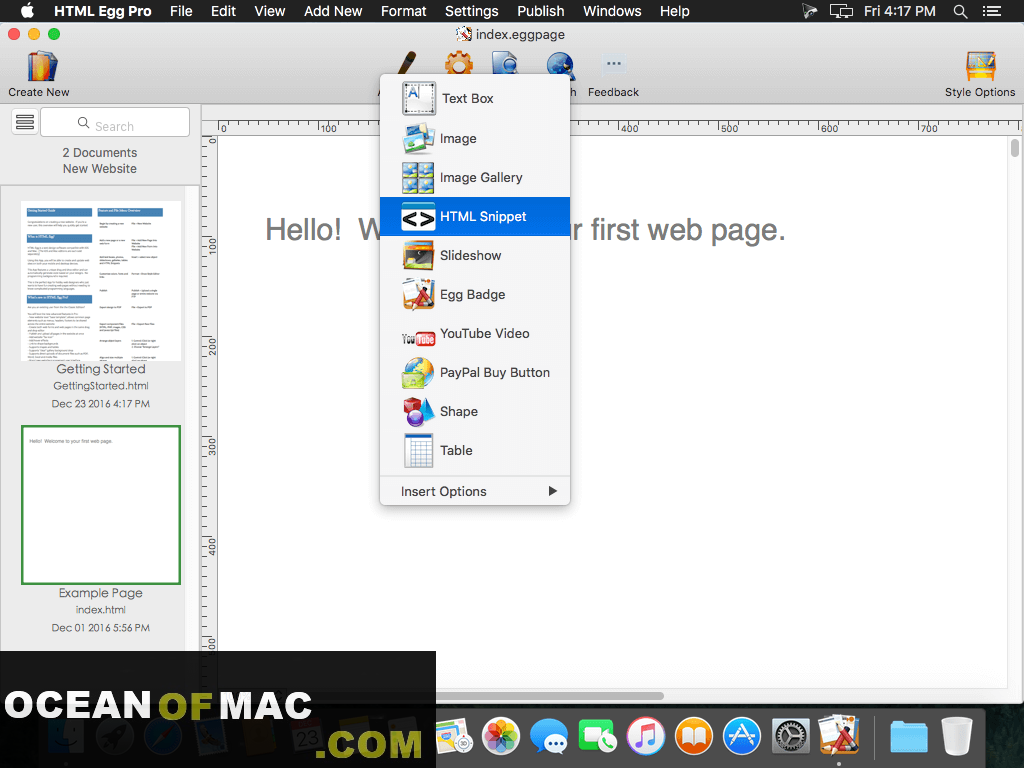1024x768 pixels.
Task: Open the Publish menu
Action: click(x=541, y=11)
